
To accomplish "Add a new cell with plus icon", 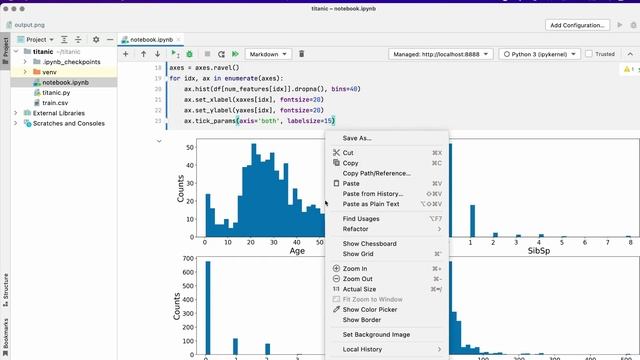I will click(126, 54).
